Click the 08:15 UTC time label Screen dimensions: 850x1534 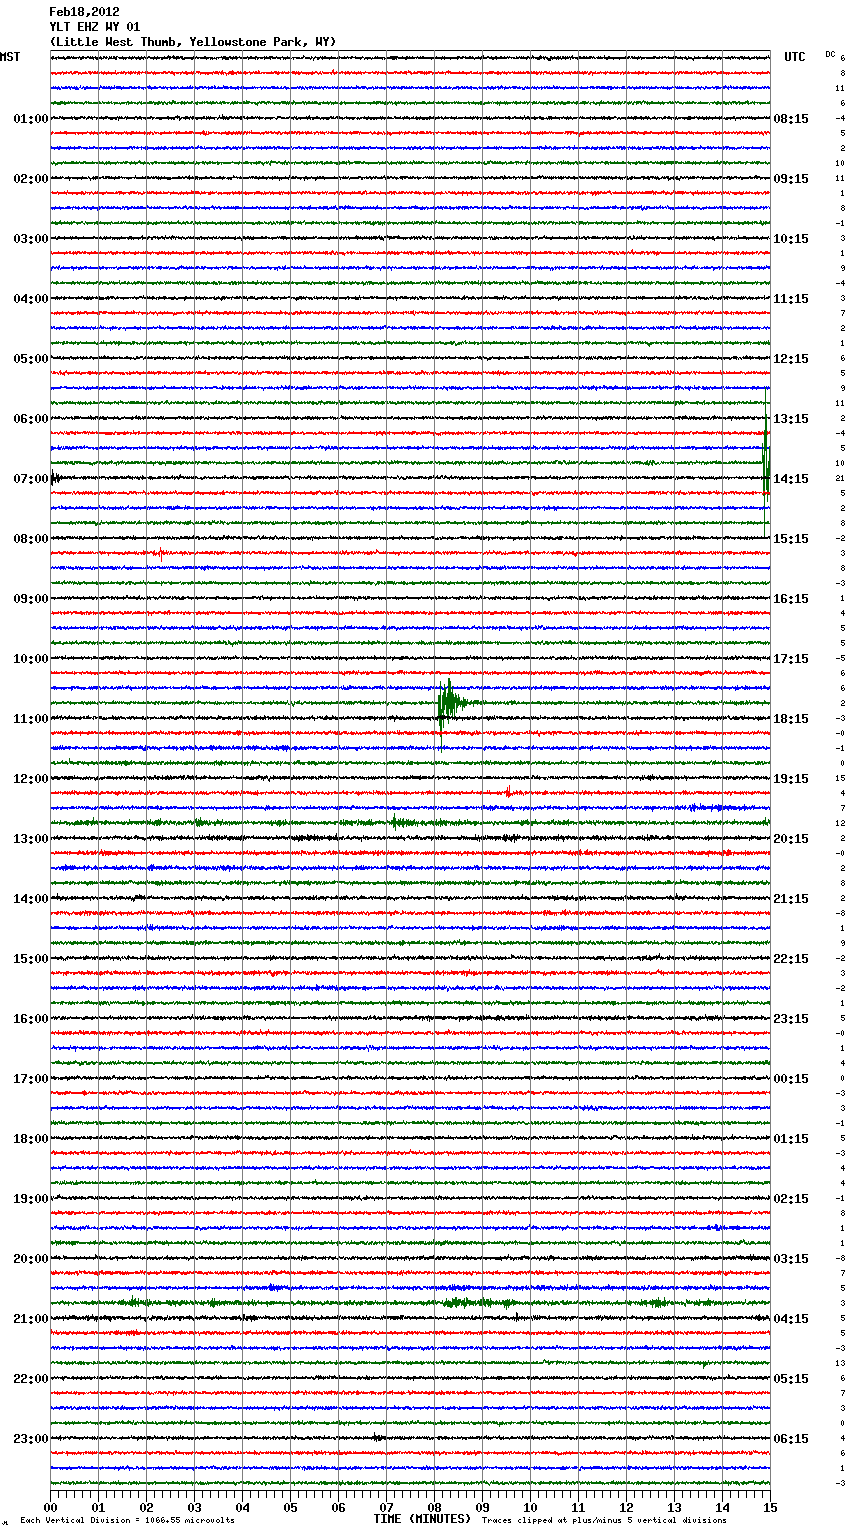(791, 119)
